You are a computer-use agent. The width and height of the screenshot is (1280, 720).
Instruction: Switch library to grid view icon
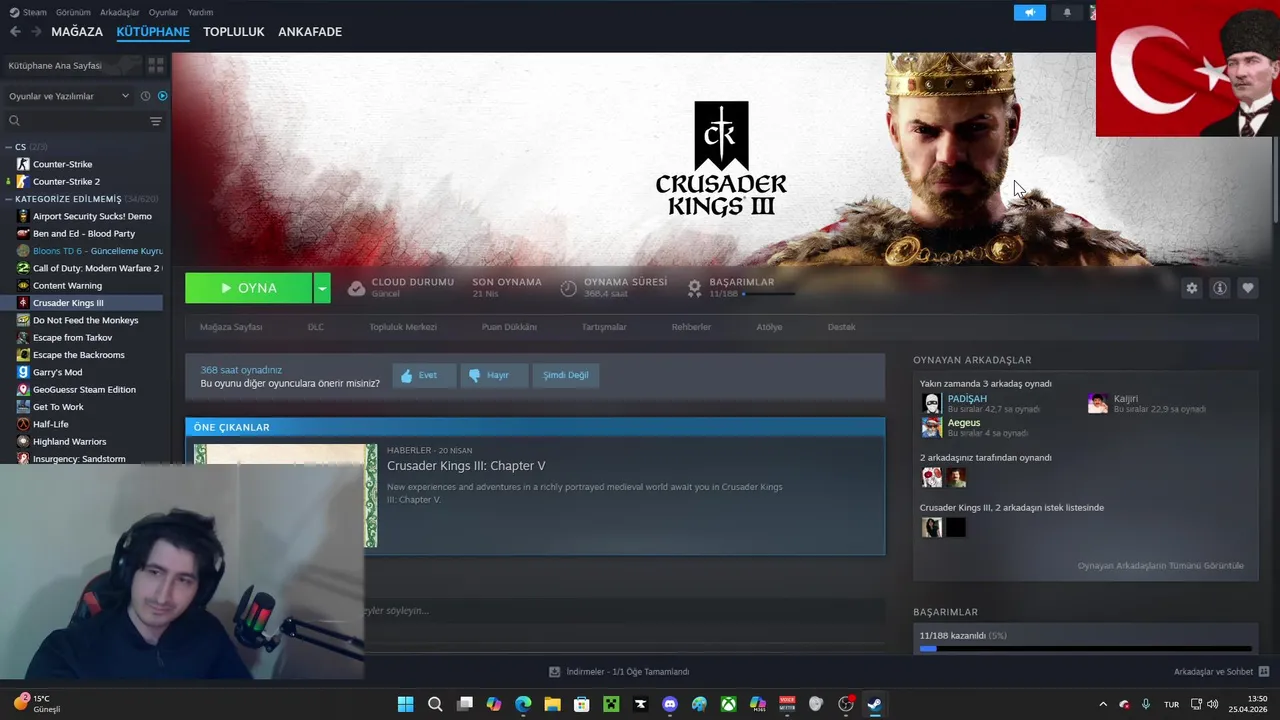156,65
